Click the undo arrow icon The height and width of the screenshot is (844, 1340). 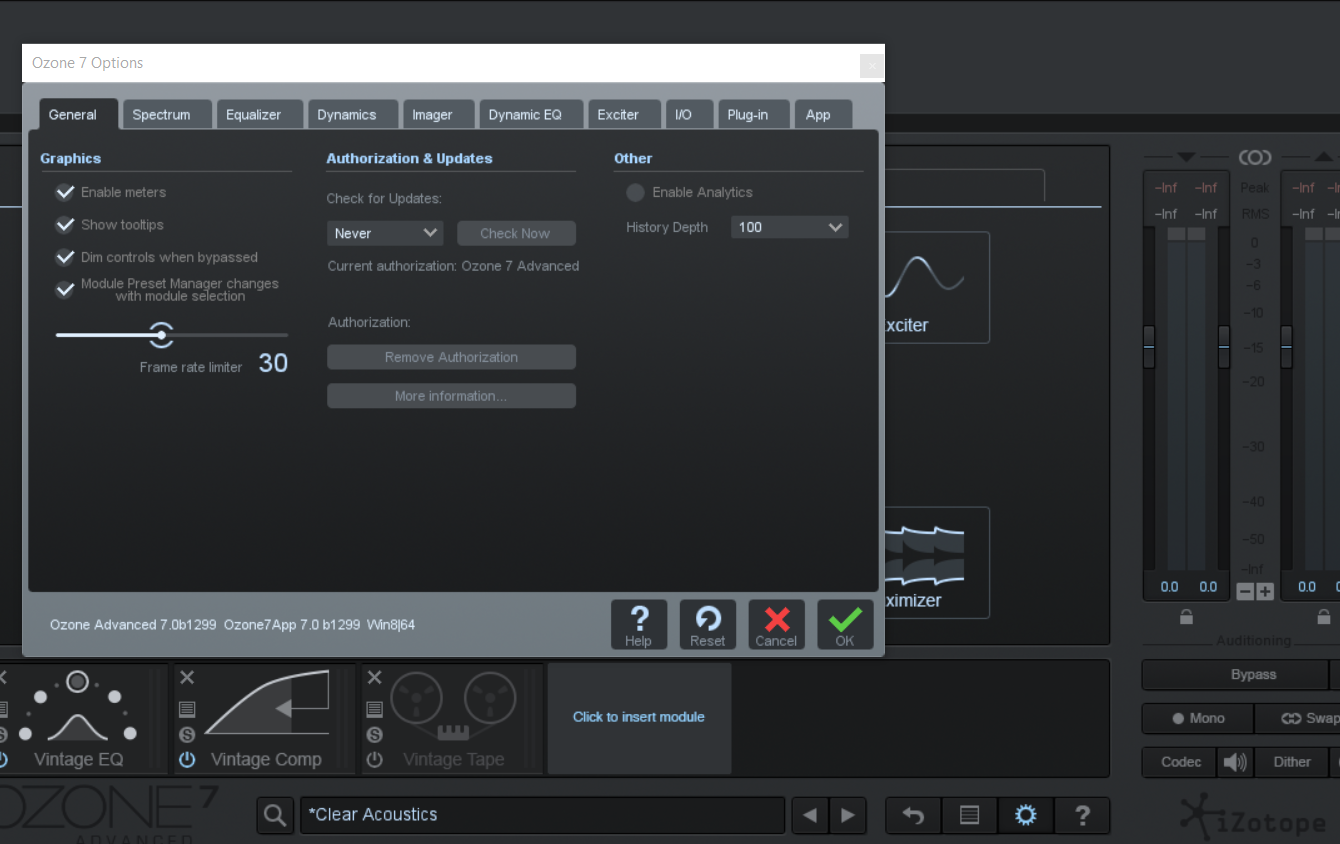pos(913,815)
